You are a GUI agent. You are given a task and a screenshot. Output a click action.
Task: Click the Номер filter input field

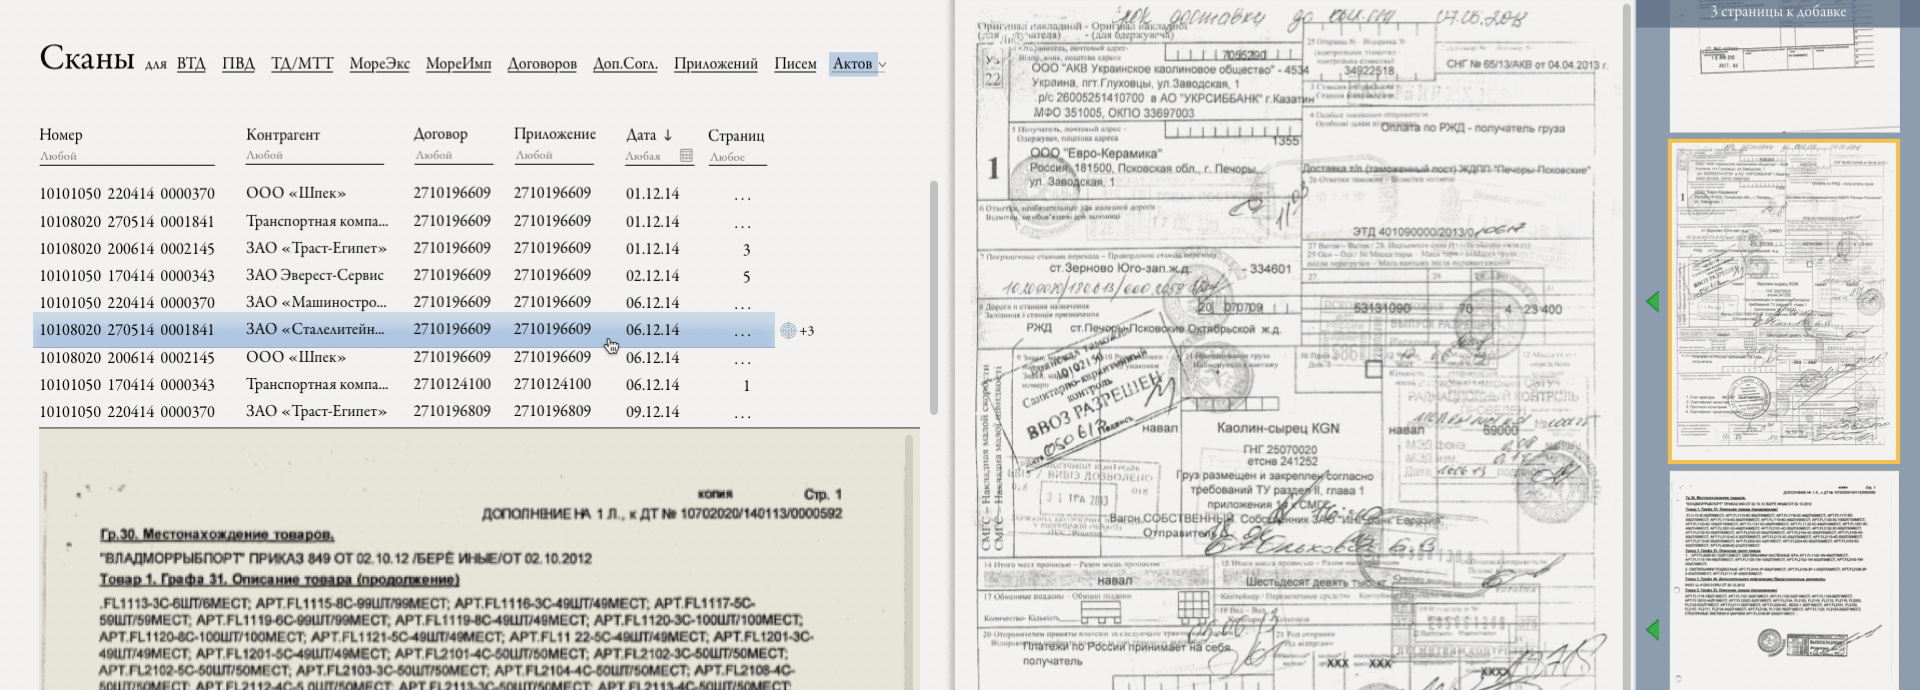click(126, 156)
